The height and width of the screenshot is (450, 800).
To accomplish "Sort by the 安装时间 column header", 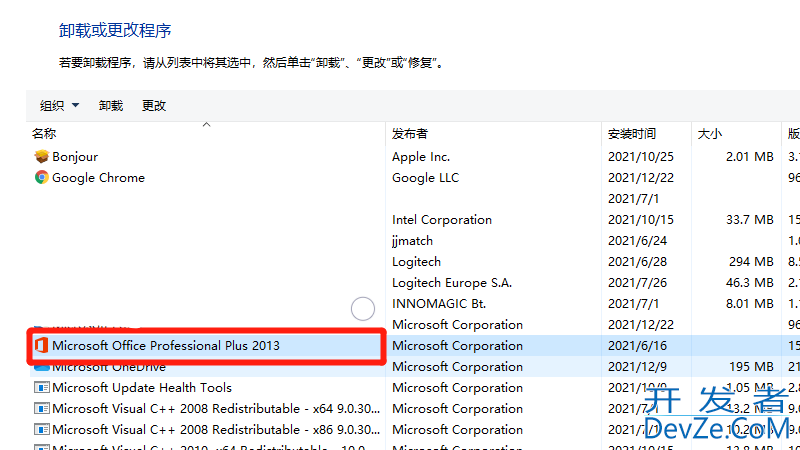I will [632, 134].
